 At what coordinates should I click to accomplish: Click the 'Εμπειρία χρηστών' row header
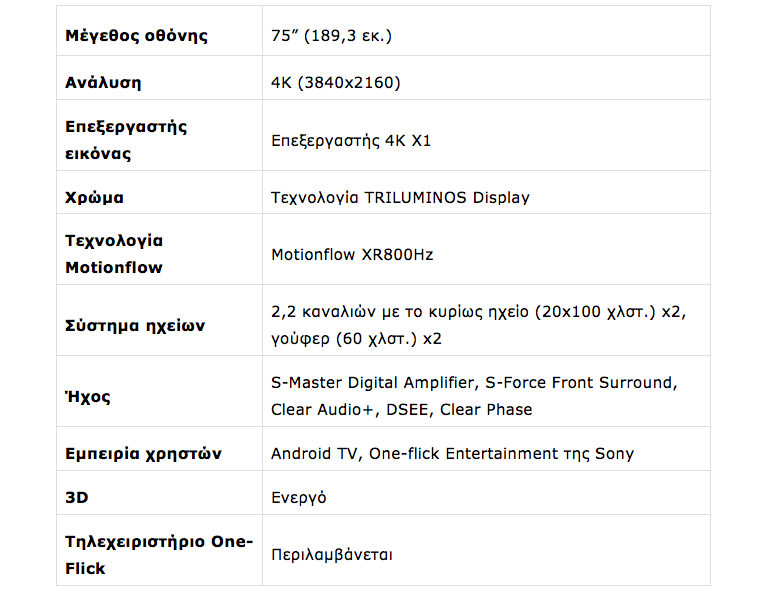pyautogui.click(x=143, y=454)
